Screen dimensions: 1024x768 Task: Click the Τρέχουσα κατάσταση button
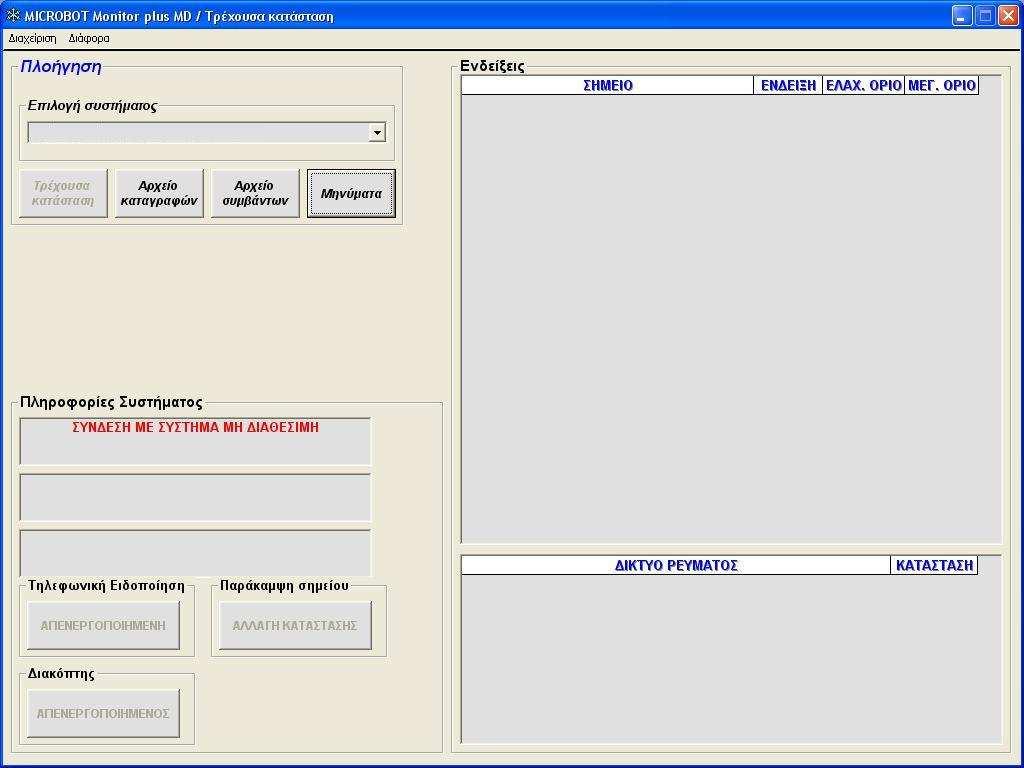click(63, 193)
